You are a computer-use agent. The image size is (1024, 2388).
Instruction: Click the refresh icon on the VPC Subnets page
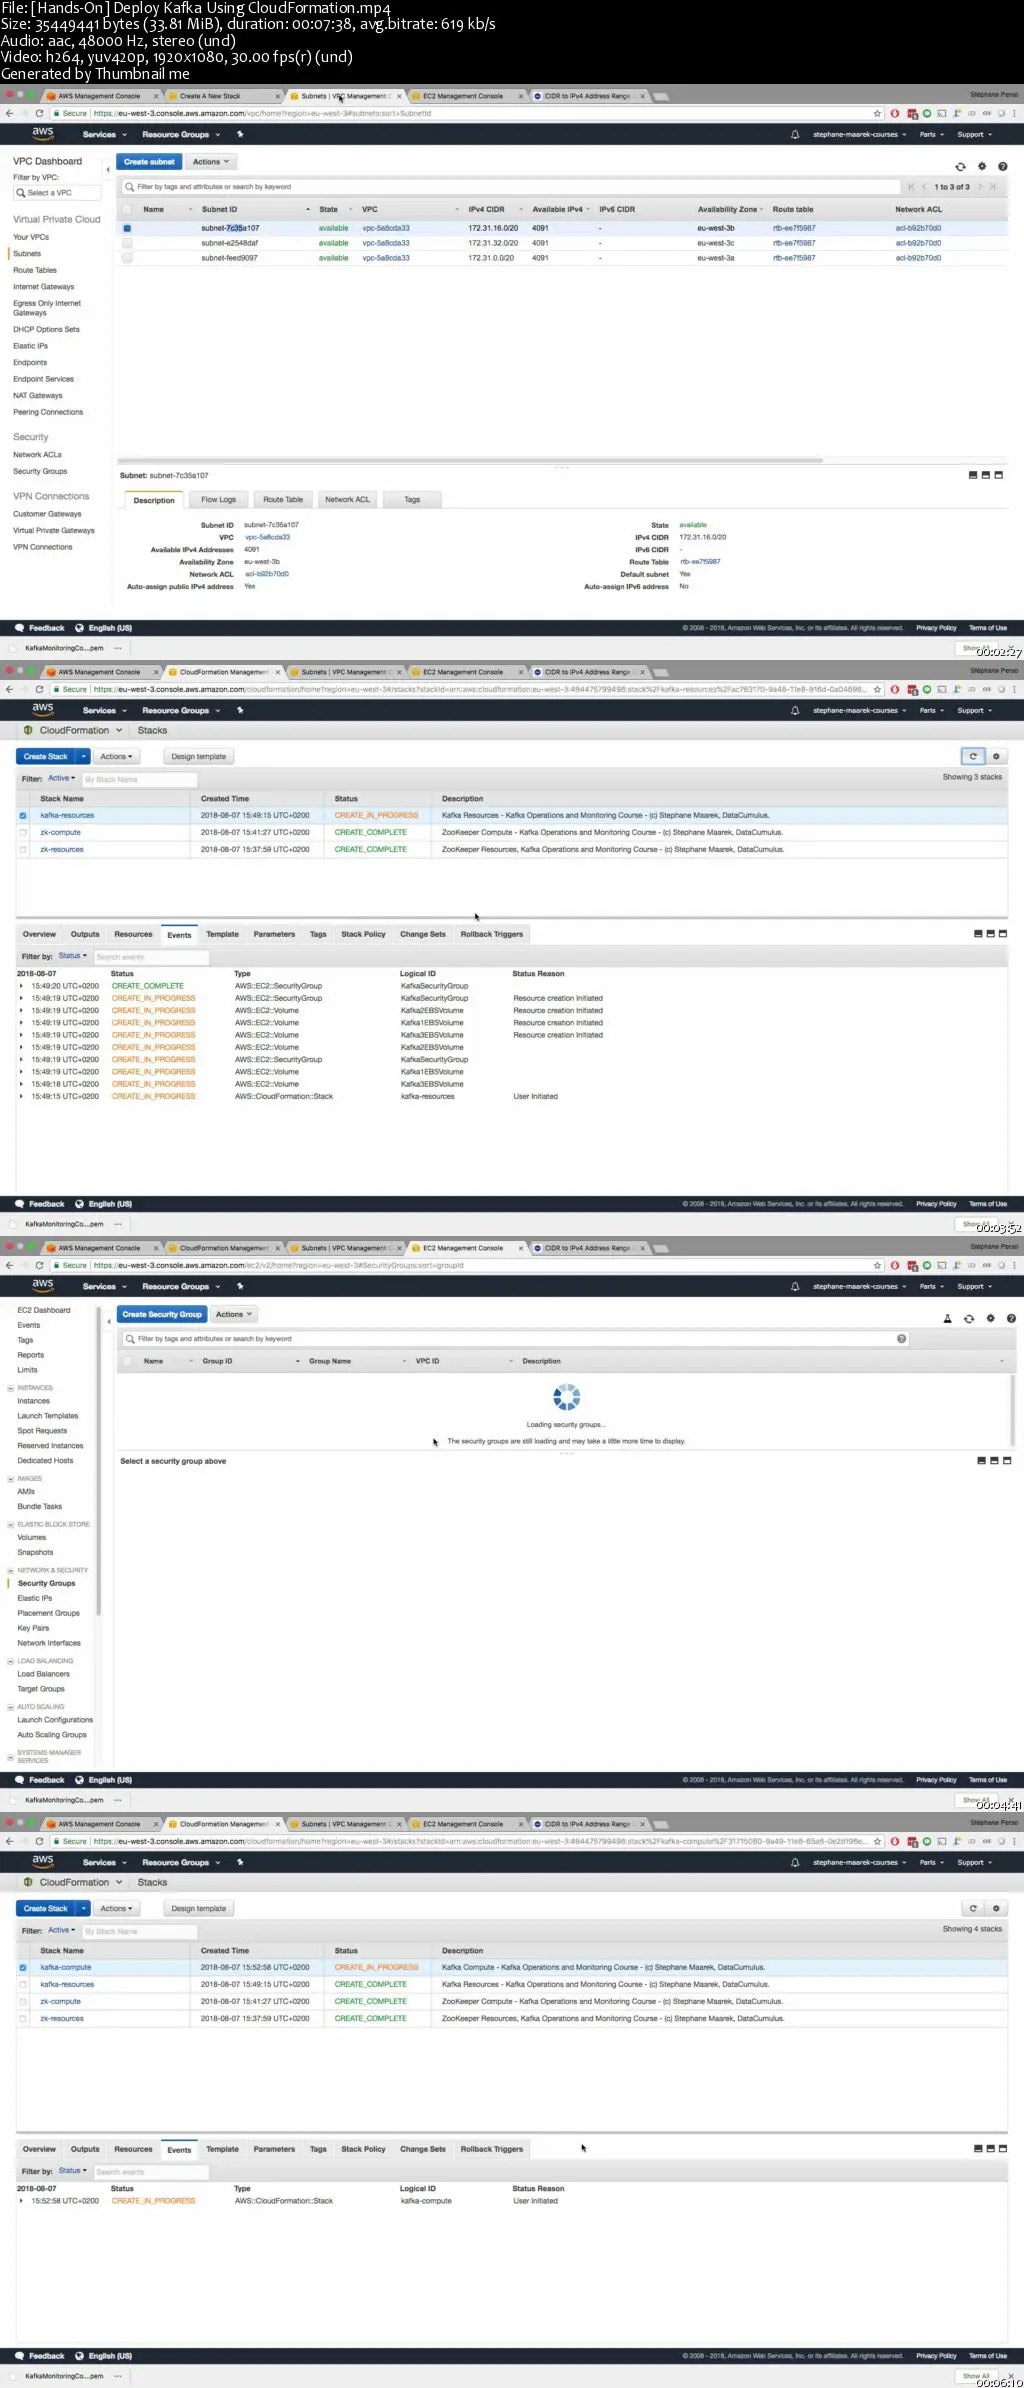click(960, 167)
